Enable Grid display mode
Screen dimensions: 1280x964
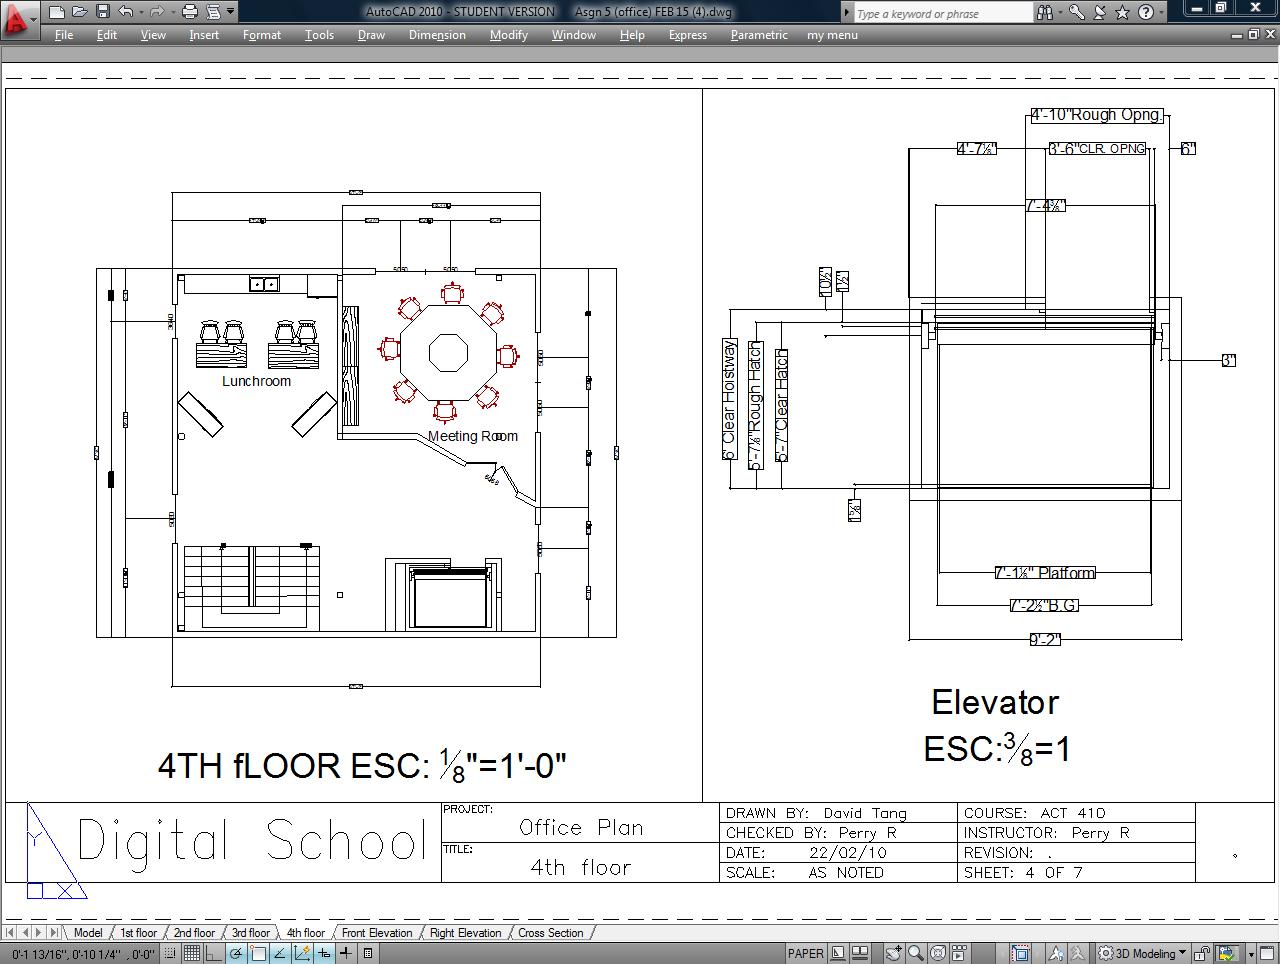192,953
